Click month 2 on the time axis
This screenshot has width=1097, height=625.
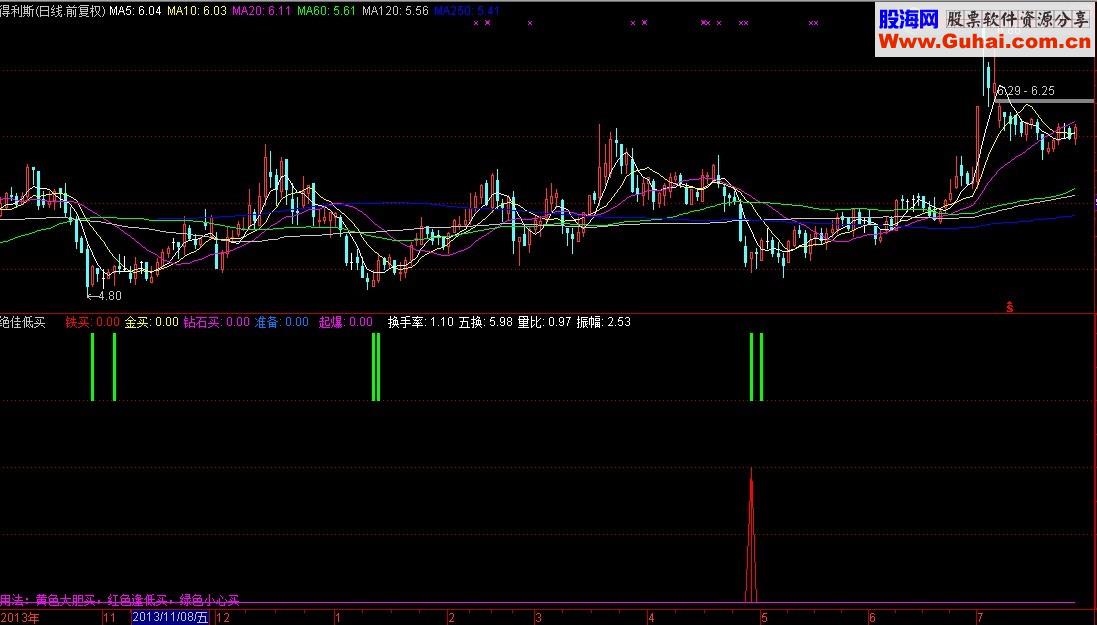point(451,618)
